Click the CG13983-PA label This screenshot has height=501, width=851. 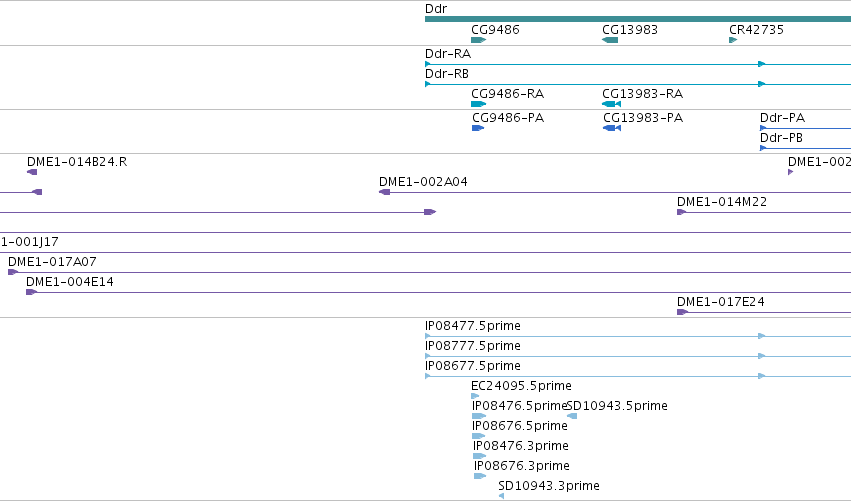tap(643, 118)
